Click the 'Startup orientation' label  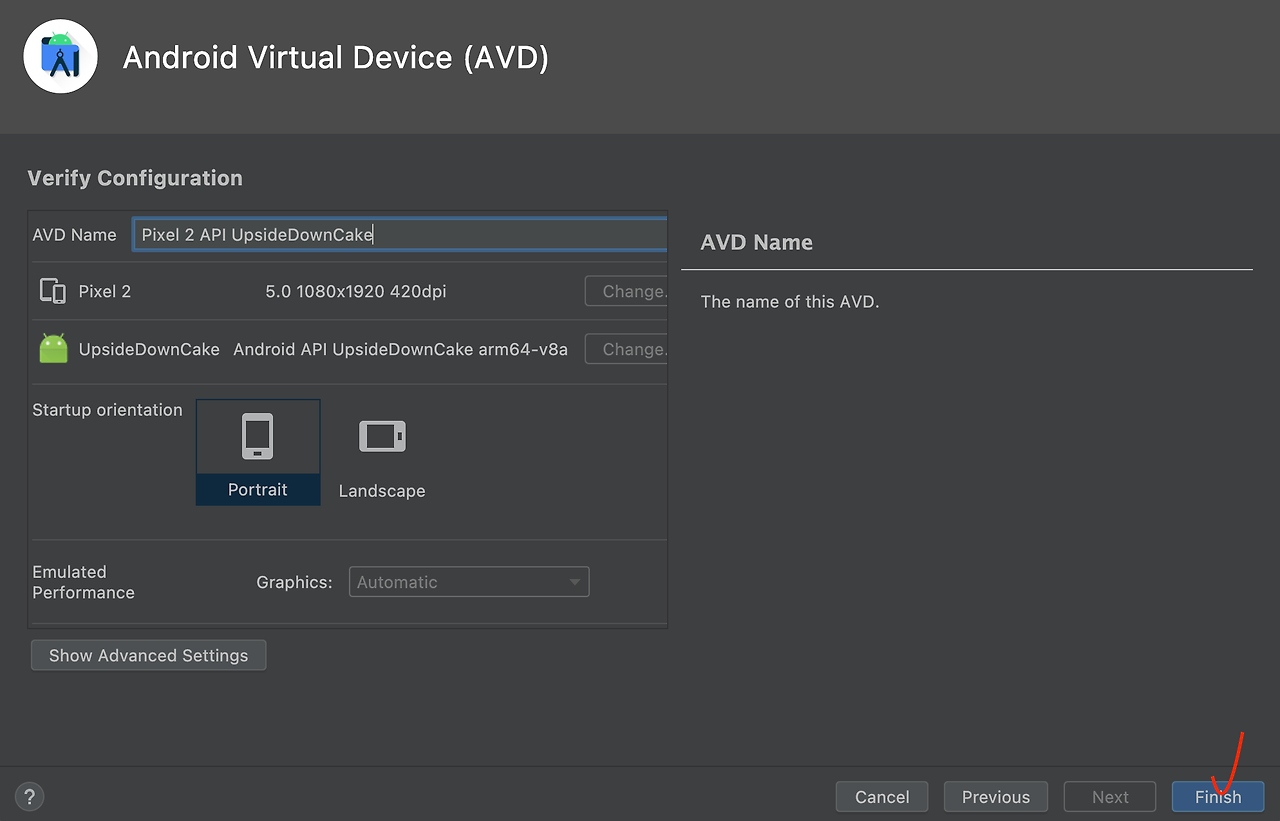(x=107, y=410)
